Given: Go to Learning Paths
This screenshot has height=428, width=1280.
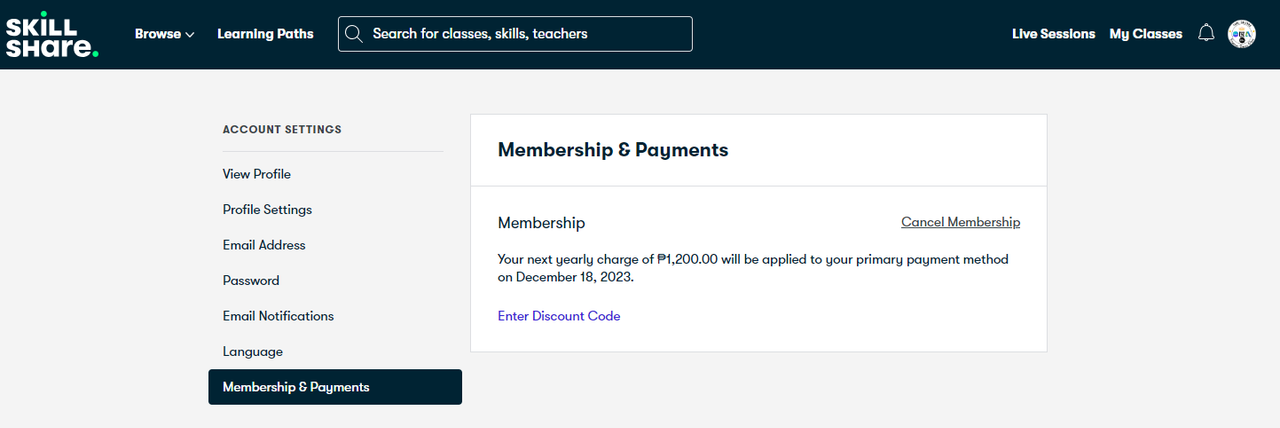Looking at the screenshot, I should (265, 34).
